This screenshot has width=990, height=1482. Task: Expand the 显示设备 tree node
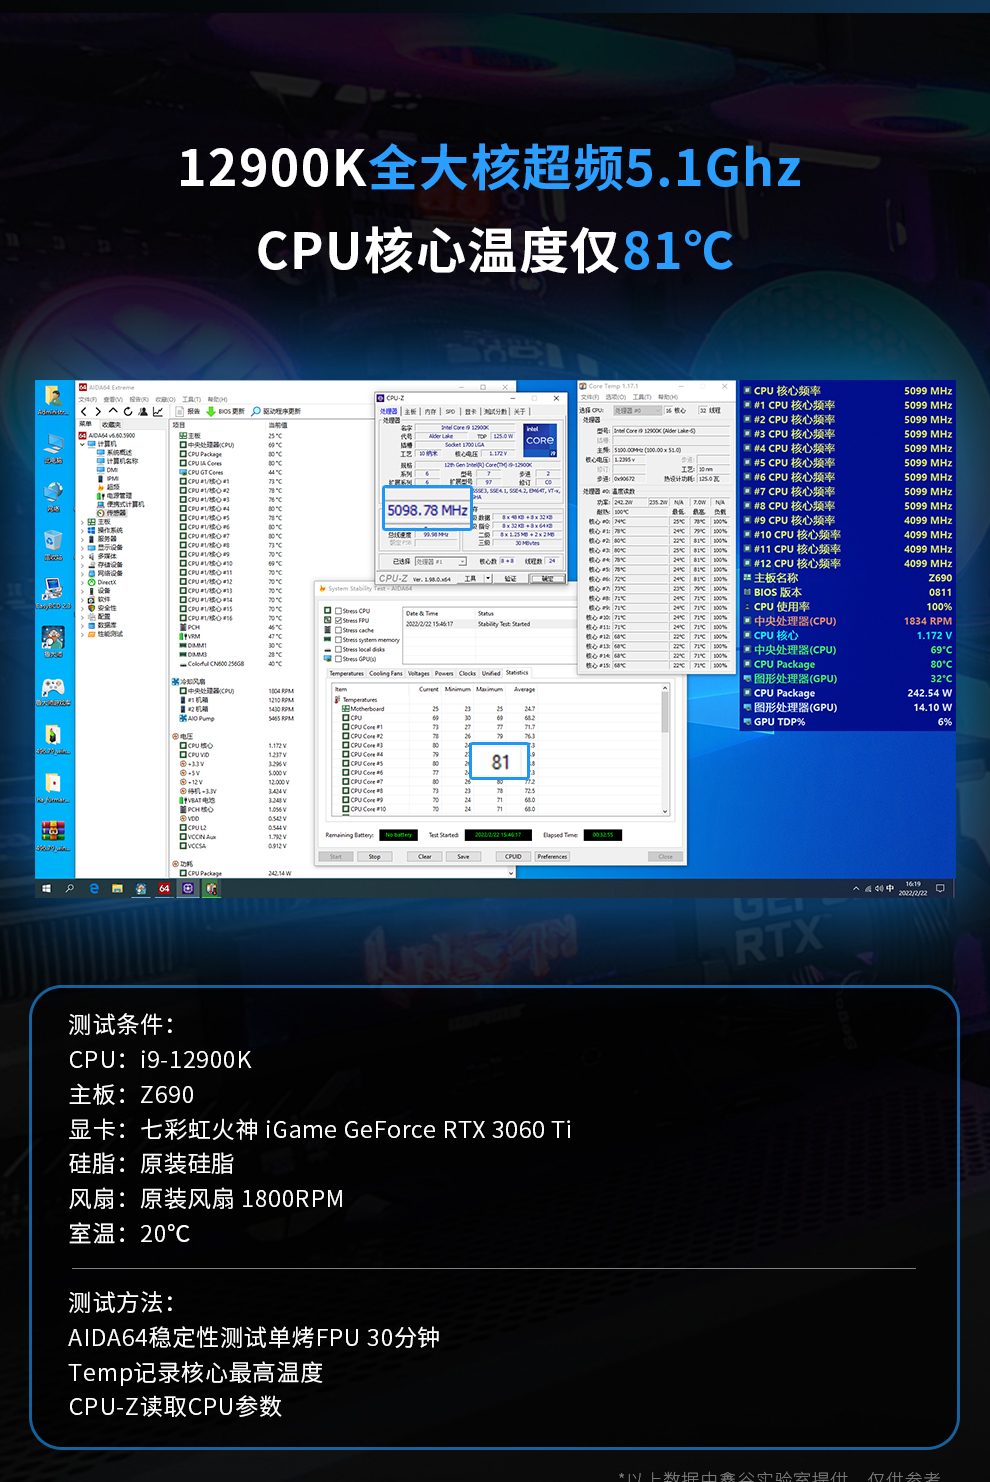pos(83,547)
